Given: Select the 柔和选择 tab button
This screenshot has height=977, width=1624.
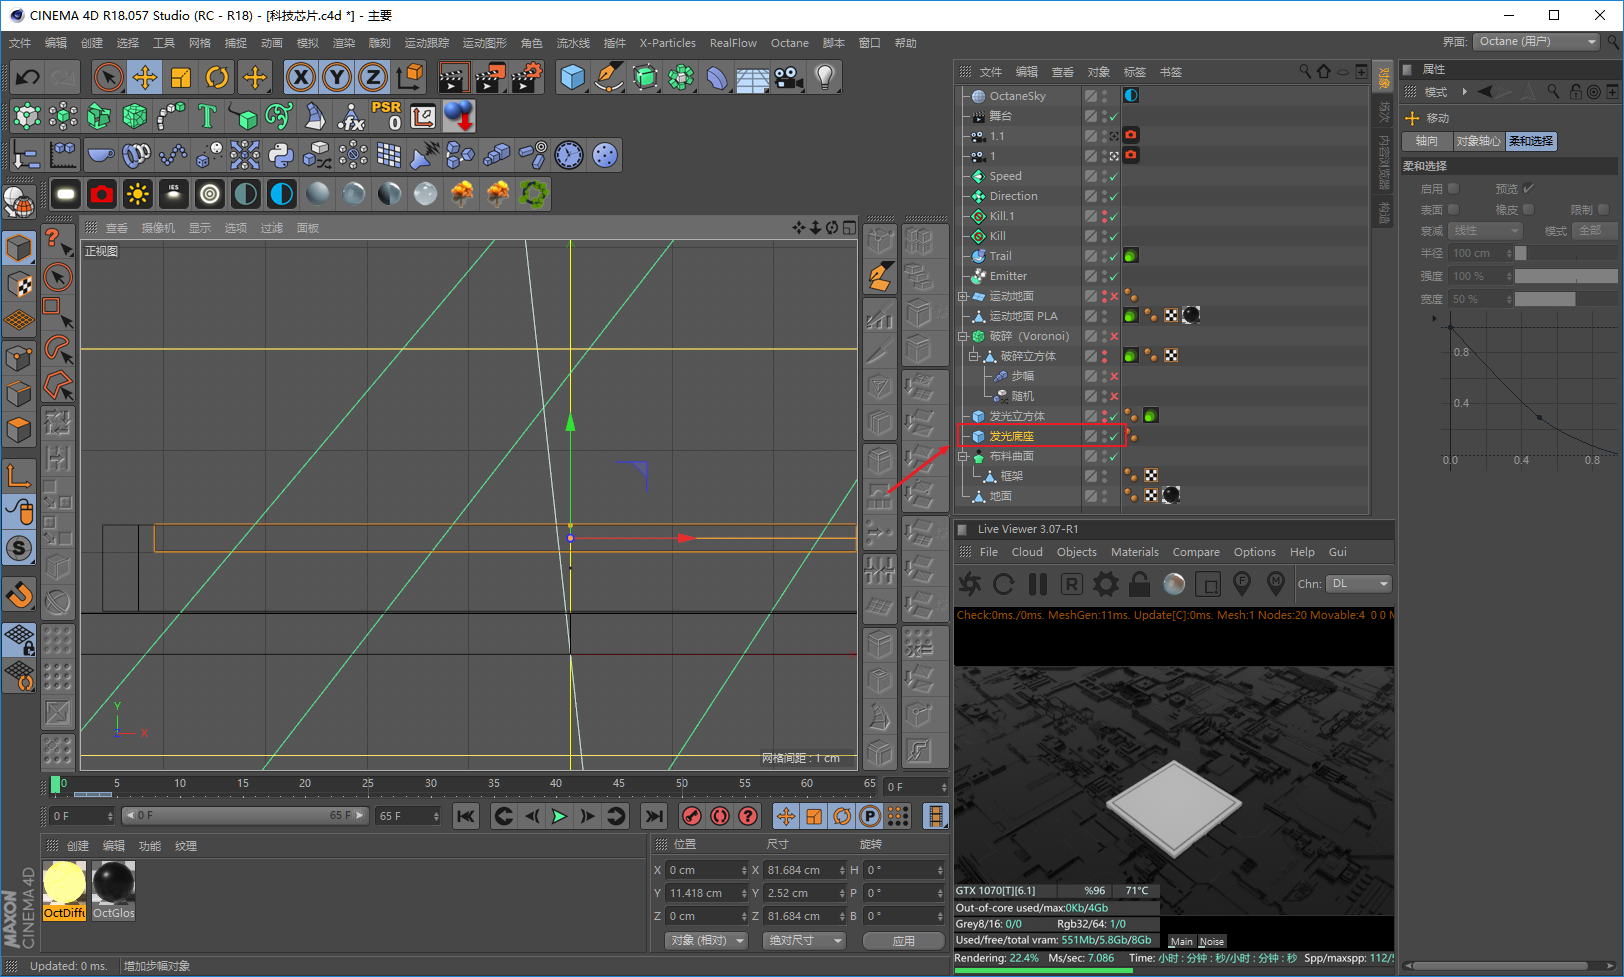Looking at the screenshot, I should 1531,141.
